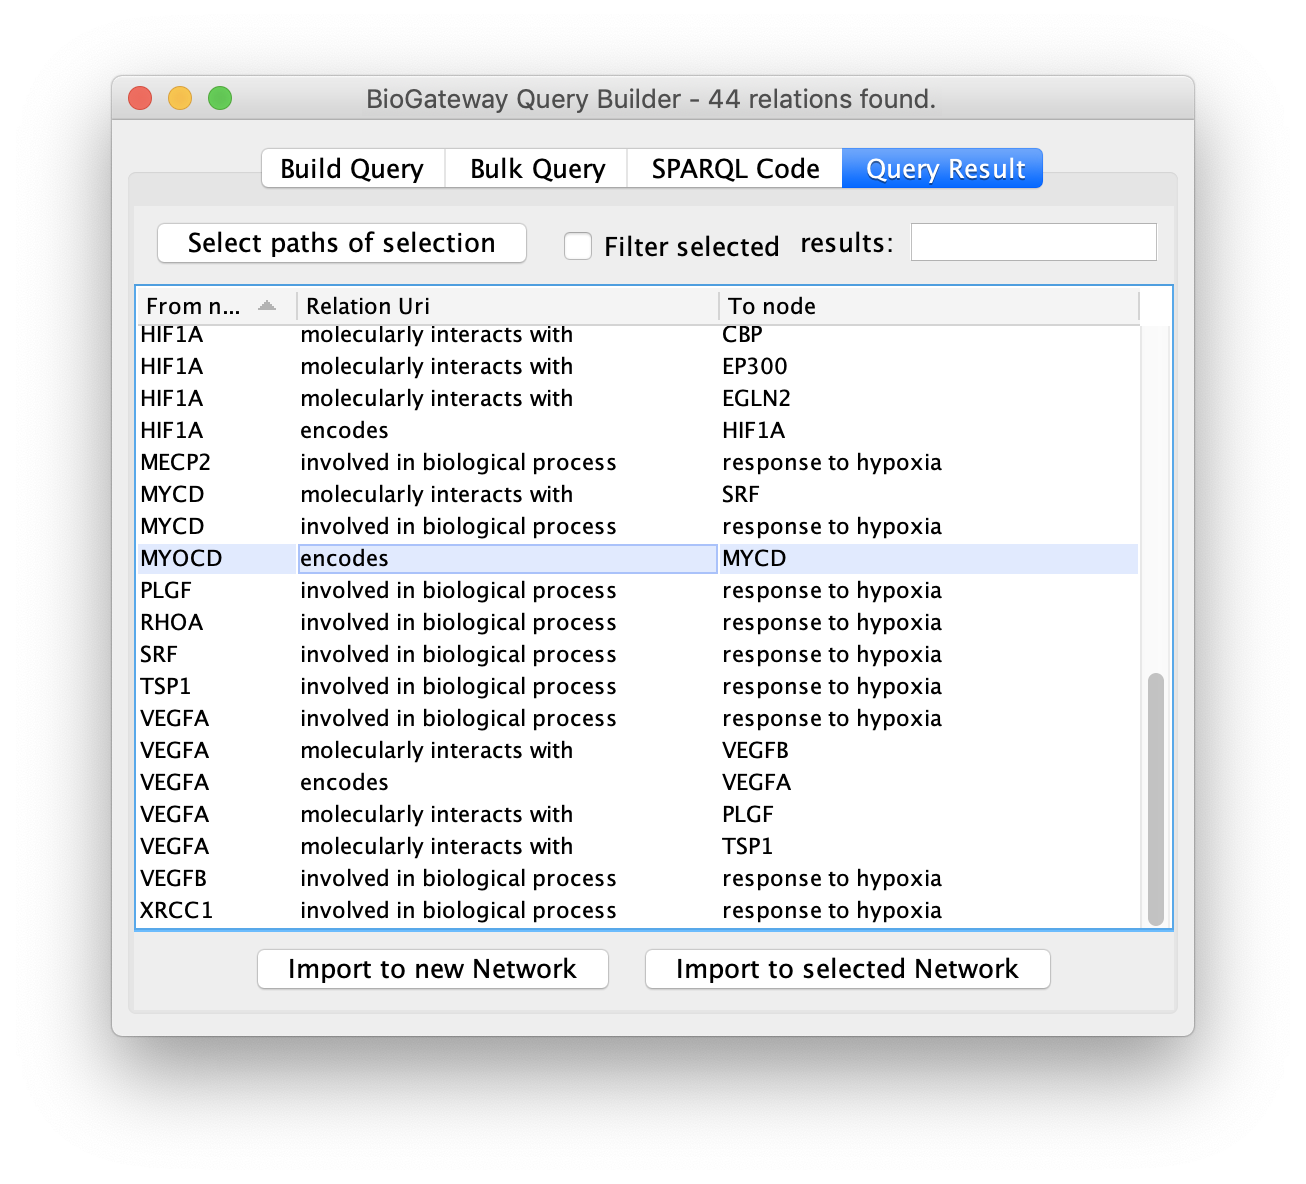Select the TSP1 response to hypoxia row
Screen dimensions: 1306x1184
(638, 686)
